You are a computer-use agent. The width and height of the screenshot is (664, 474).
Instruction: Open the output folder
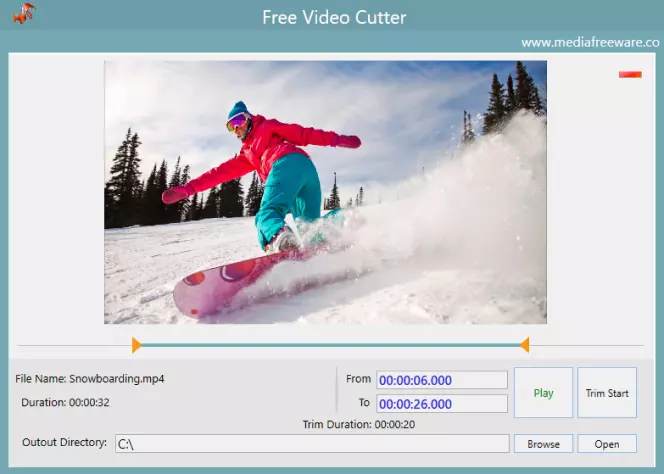(x=607, y=444)
